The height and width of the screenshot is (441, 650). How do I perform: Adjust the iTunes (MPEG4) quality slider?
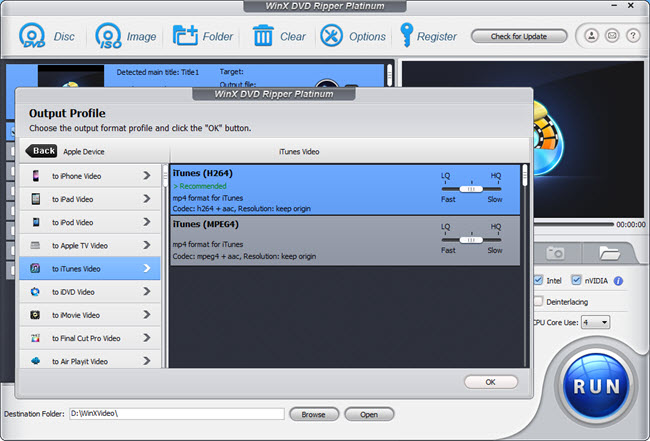pos(471,240)
